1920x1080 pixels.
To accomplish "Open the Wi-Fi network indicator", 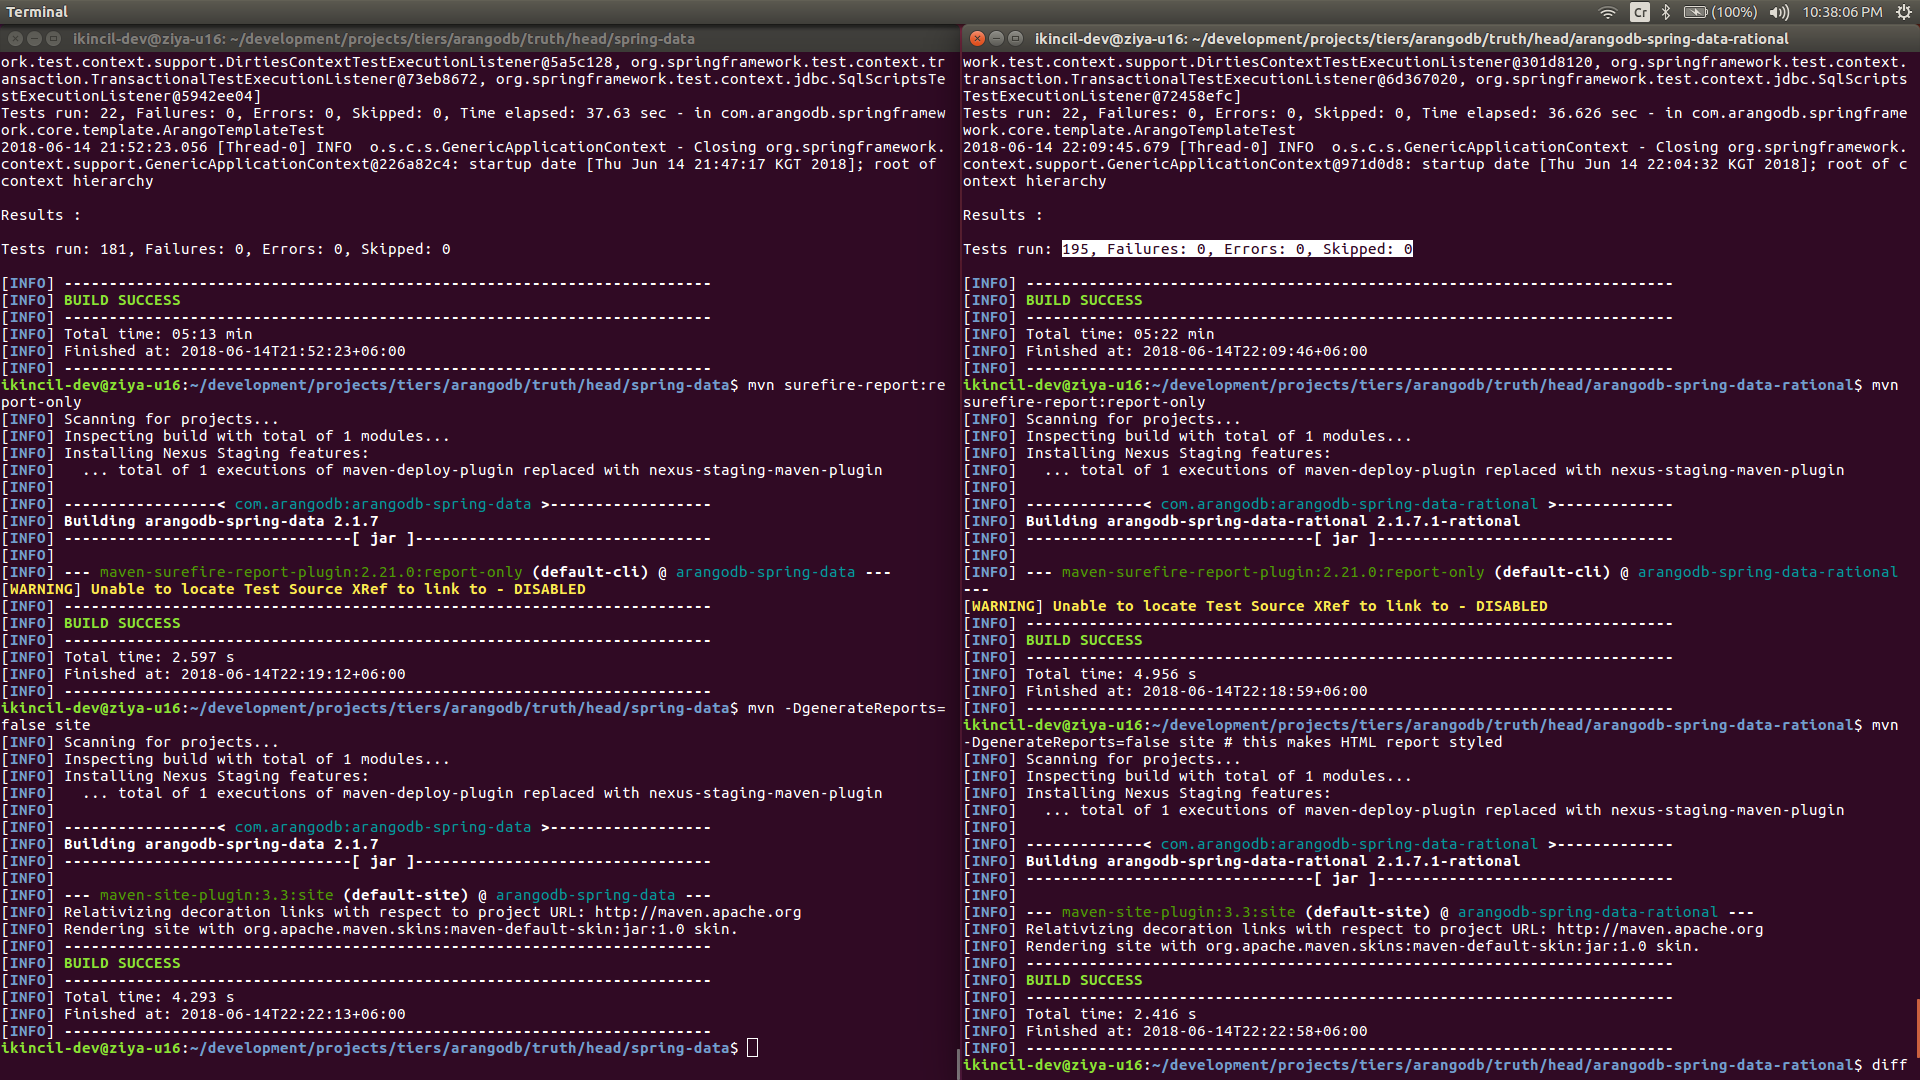I will (x=1608, y=12).
